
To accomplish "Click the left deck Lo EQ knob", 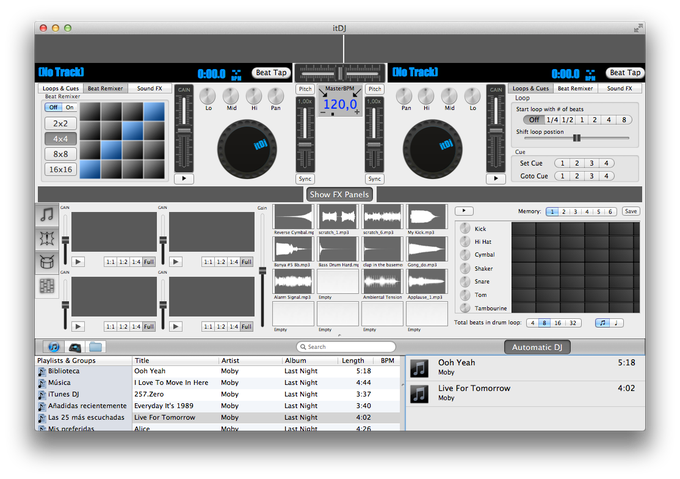I will click(208, 96).
